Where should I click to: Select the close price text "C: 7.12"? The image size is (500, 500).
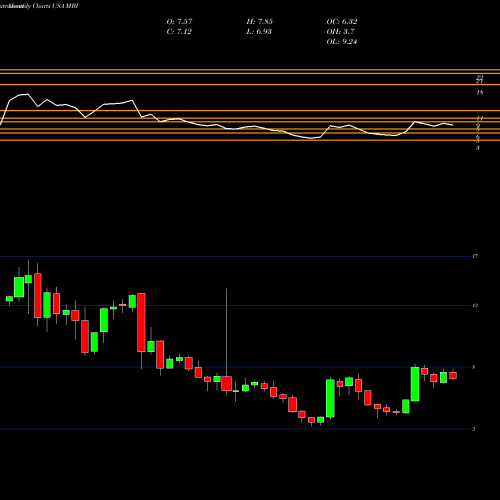pos(179,31)
